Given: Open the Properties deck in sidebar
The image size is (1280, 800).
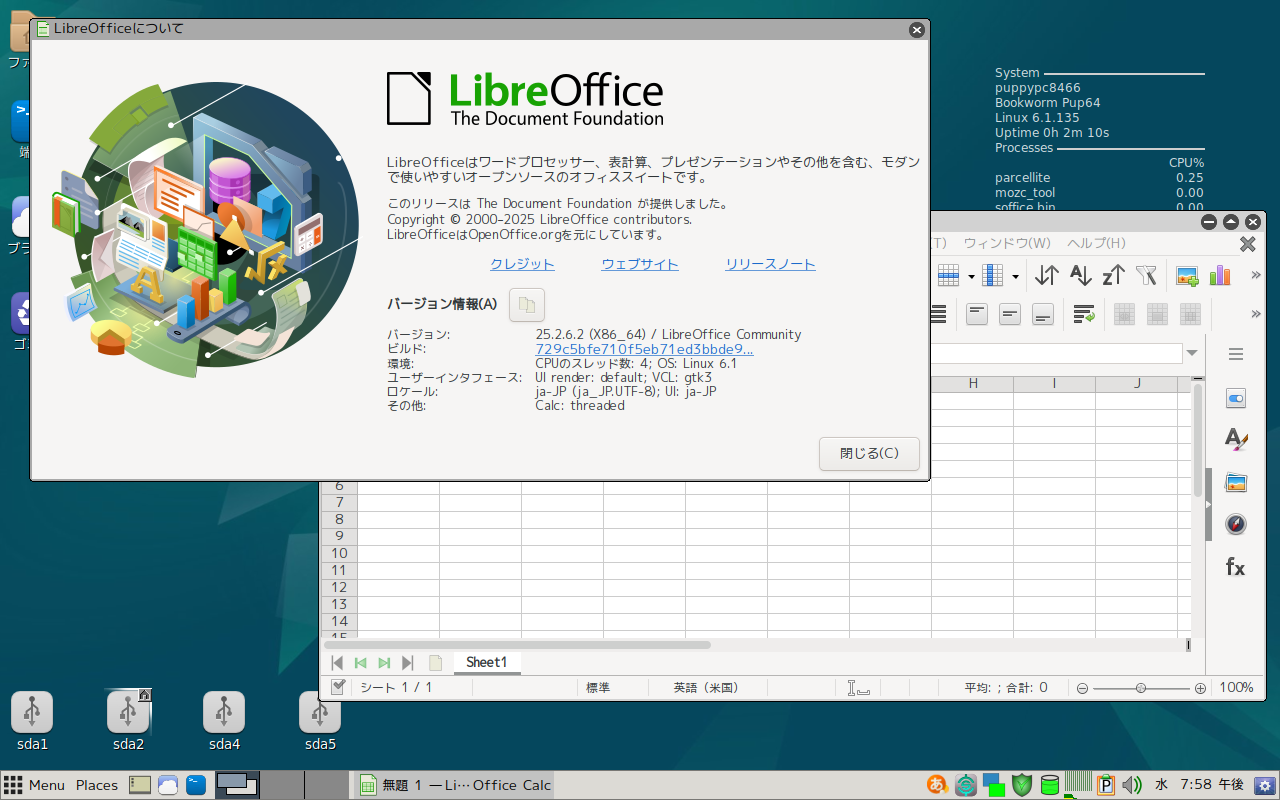Looking at the screenshot, I should click(1236, 399).
